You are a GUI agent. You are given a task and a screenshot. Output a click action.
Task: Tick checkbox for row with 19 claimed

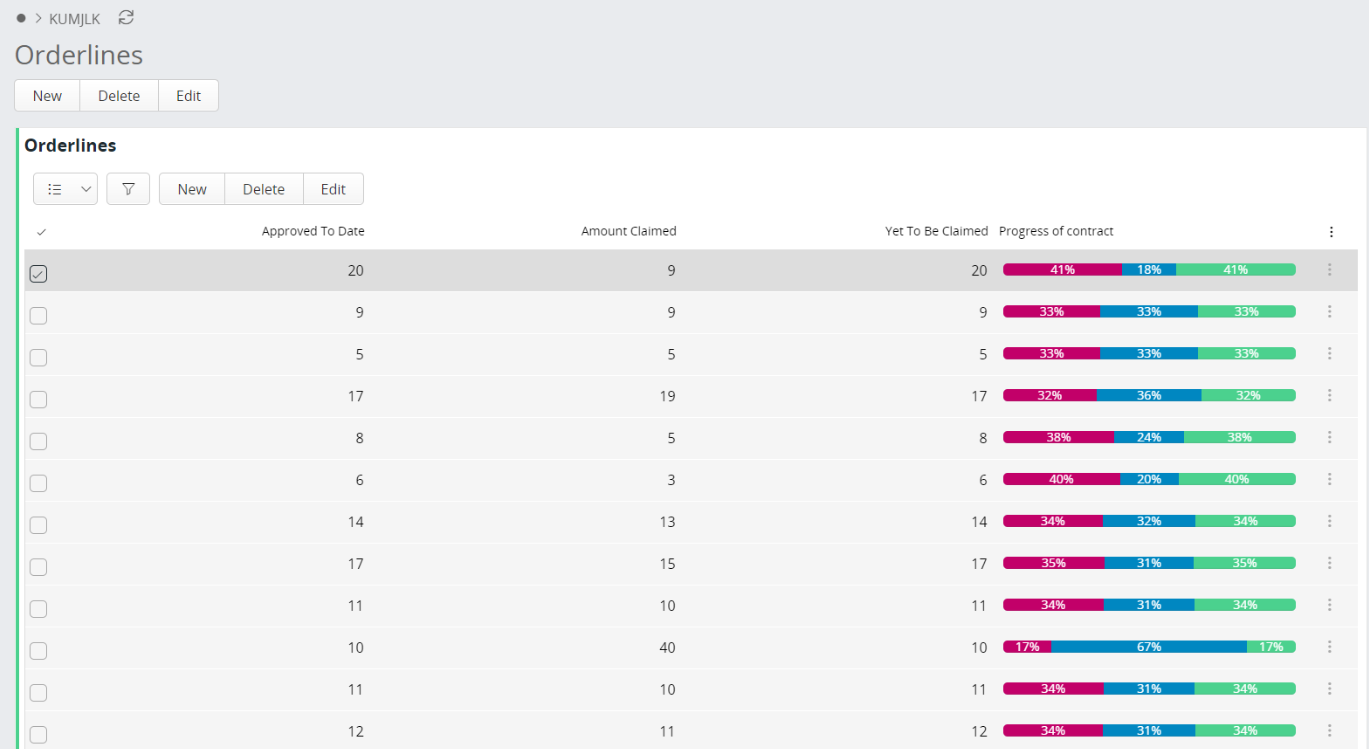pyautogui.click(x=38, y=400)
